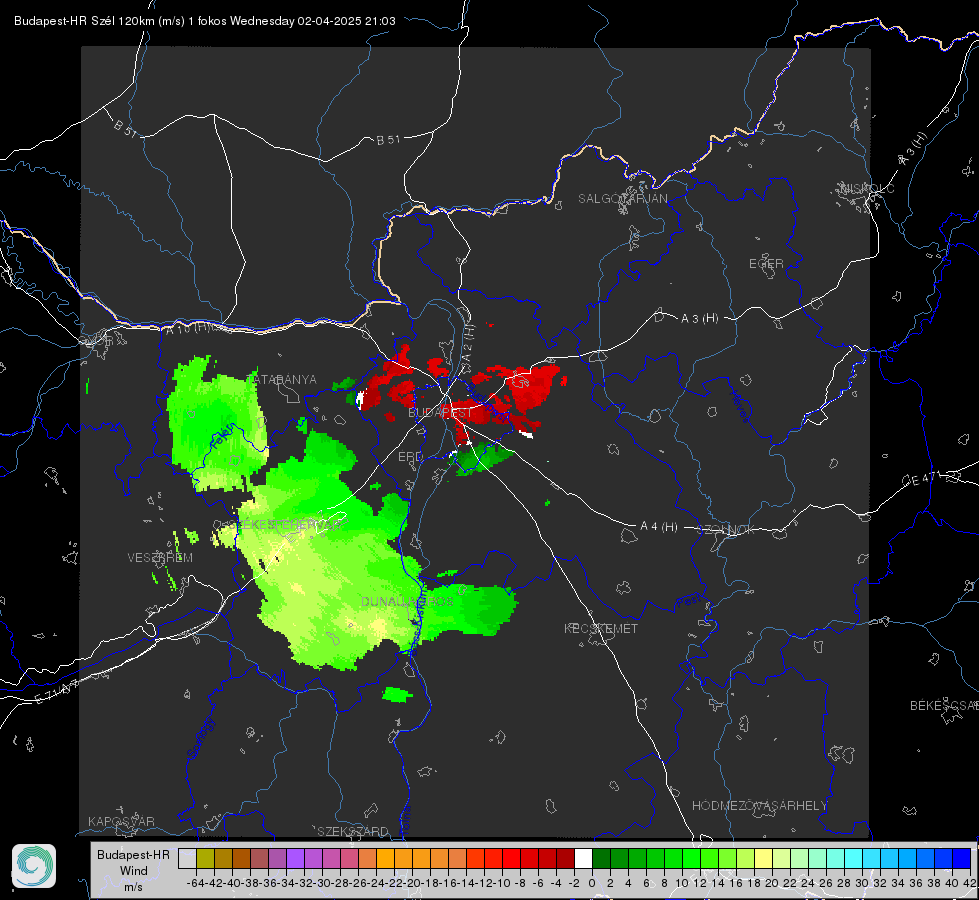Click the HÓDMEZŐVÁSÁRHELY city label
979x900 pixels.
[x=760, y=806]
